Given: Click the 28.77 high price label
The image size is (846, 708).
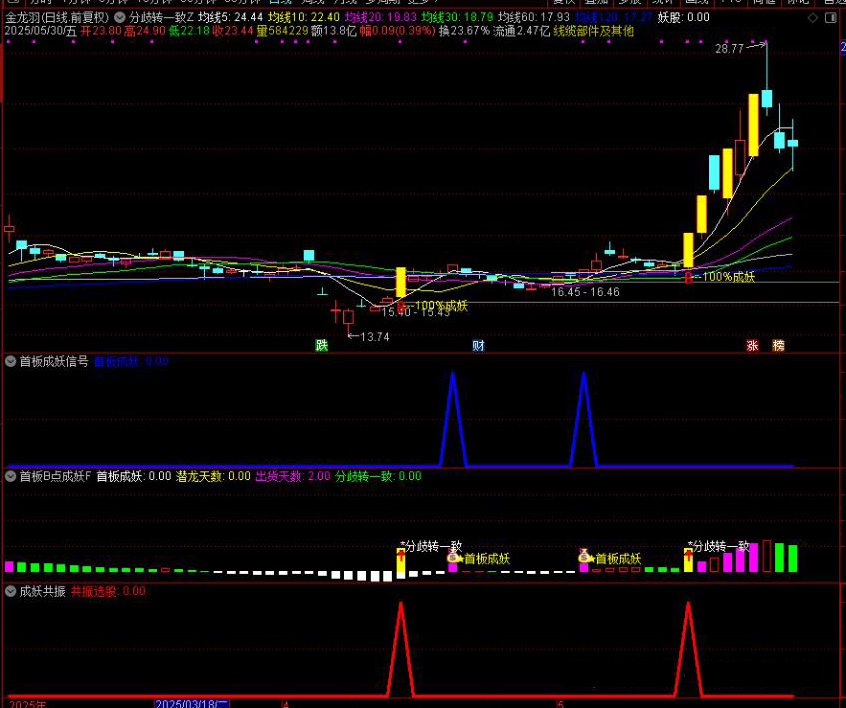Looking at the screenshot, I should pyautogui.click(x=729, y=48).
